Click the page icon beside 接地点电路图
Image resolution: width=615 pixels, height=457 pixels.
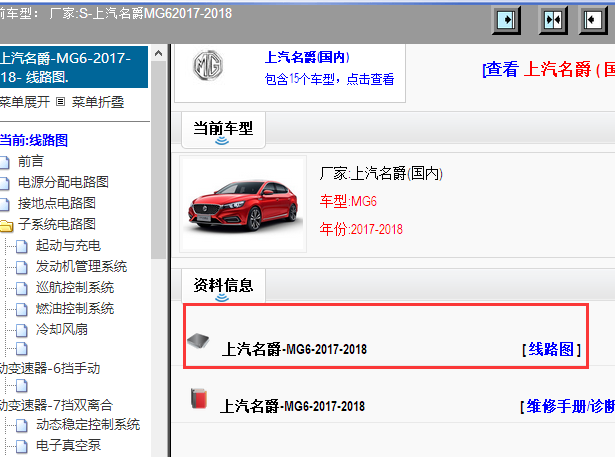click(x=4, y=204)
